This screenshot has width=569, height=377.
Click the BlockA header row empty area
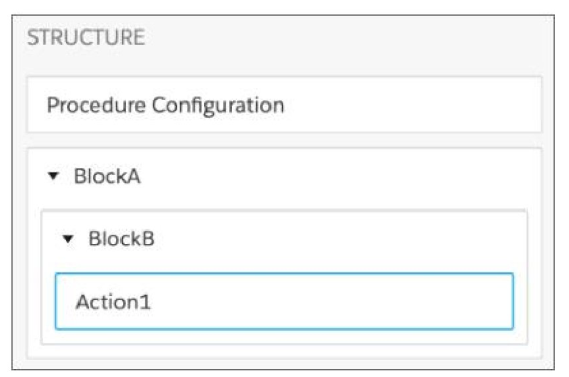pos(337,176)
